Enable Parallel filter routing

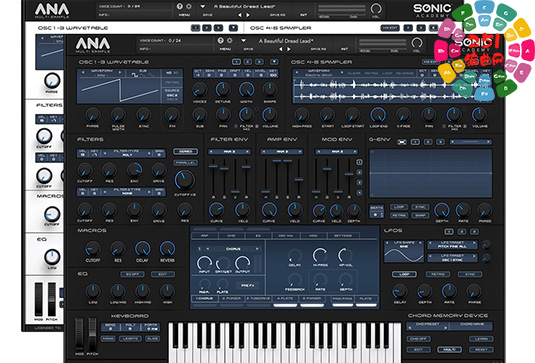pos(185,163)
